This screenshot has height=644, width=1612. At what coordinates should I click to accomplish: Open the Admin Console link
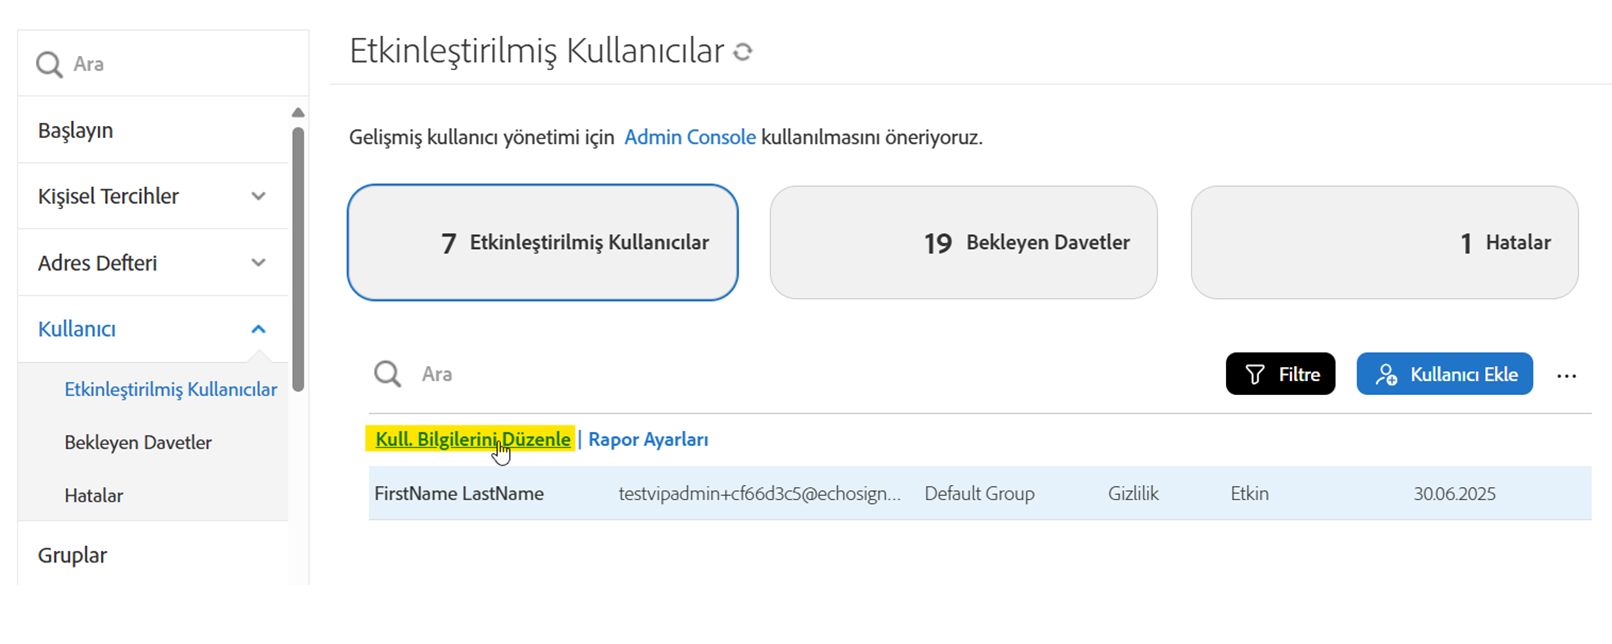tap(690, 138)
